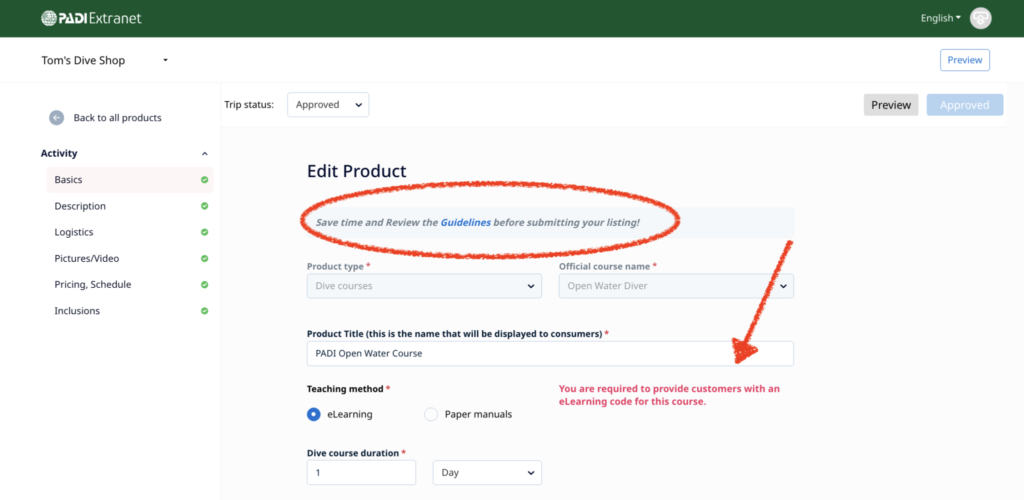Open the user profile avatar menu
This screenshot has height=500, width=1024.
click(980, 18)
